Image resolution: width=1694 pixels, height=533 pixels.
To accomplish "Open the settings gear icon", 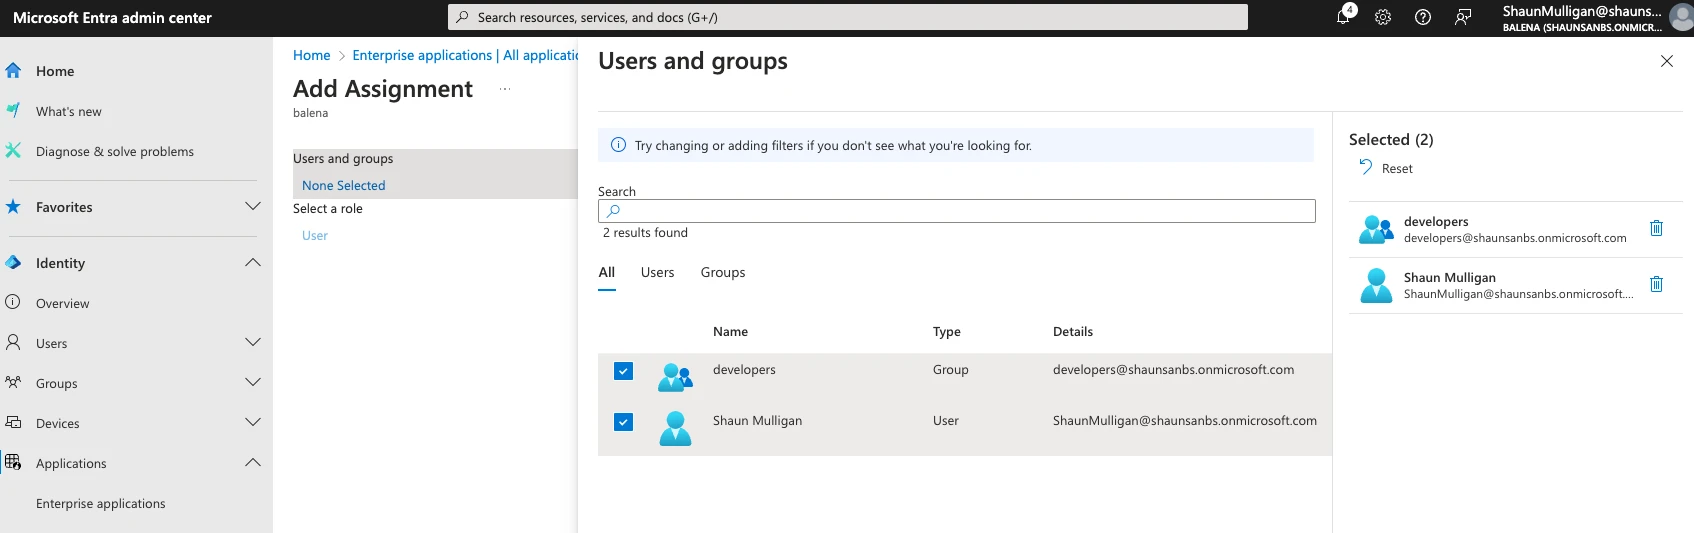I will pos(1383,17).
